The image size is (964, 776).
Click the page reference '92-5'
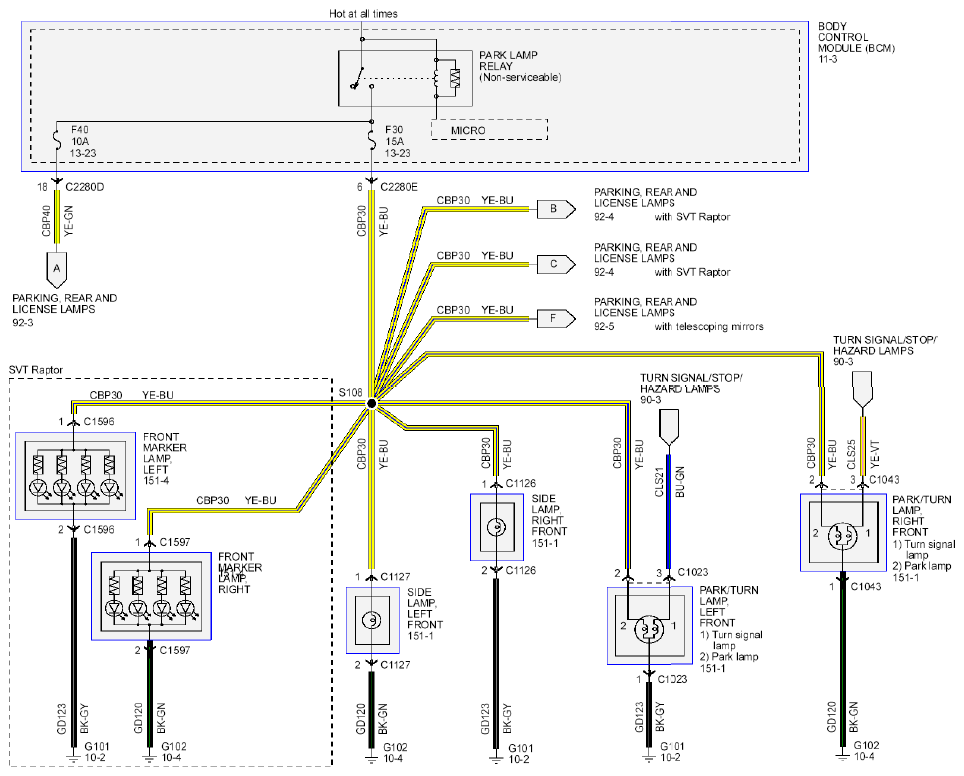click(x=604, y=326)
